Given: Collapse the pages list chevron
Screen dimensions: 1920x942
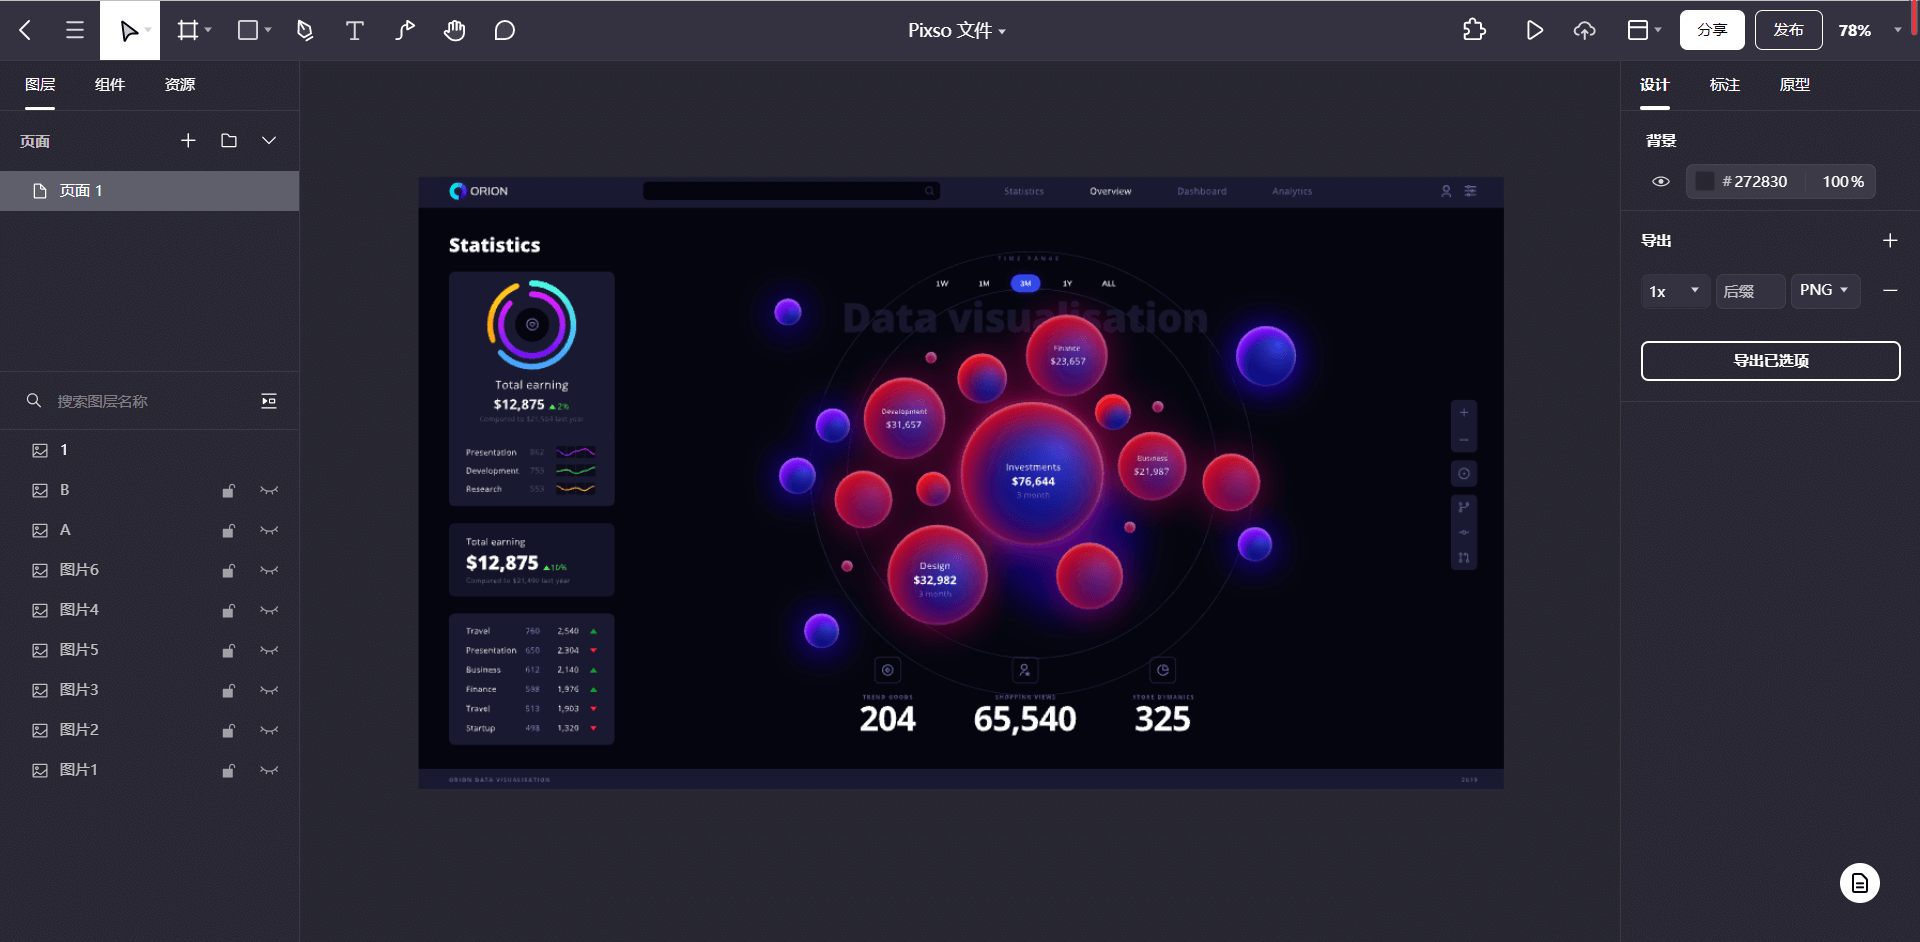Looking at the screenshot, I should pyautogui.click(x=269, y=141).
